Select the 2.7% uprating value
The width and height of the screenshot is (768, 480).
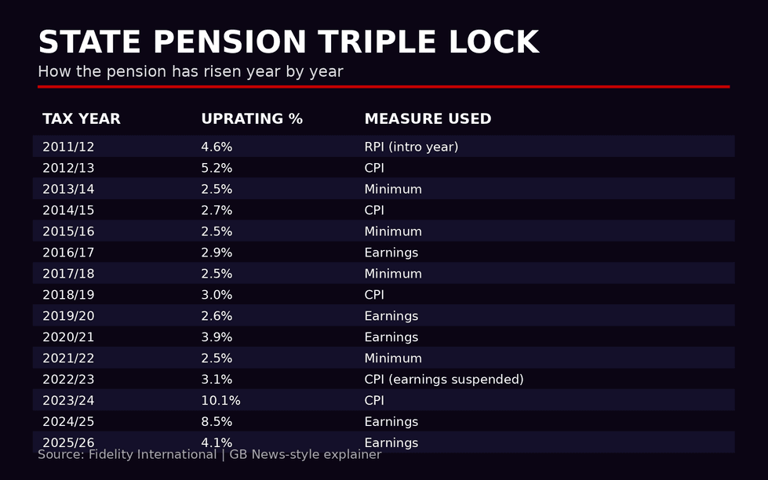click(x=216, y=210)
